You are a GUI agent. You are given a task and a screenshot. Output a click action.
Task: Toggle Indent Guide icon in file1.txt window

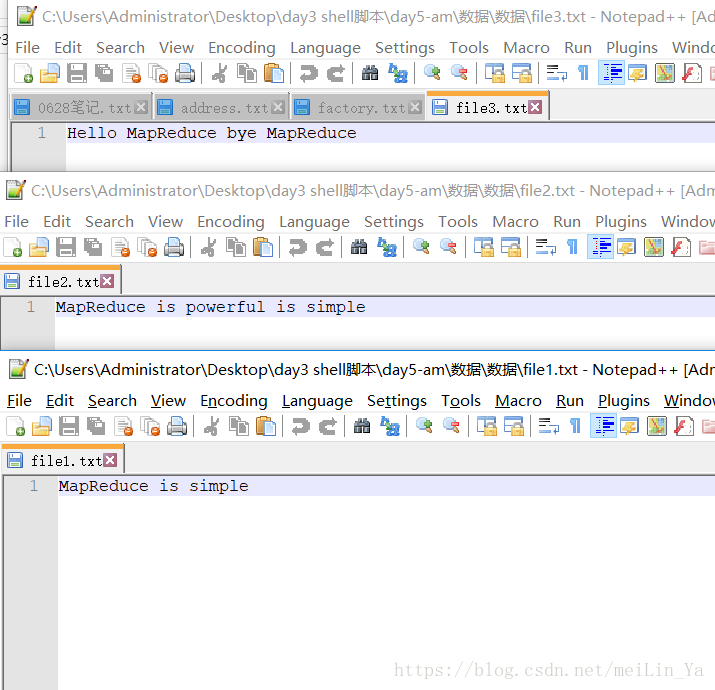pos(604,426)
